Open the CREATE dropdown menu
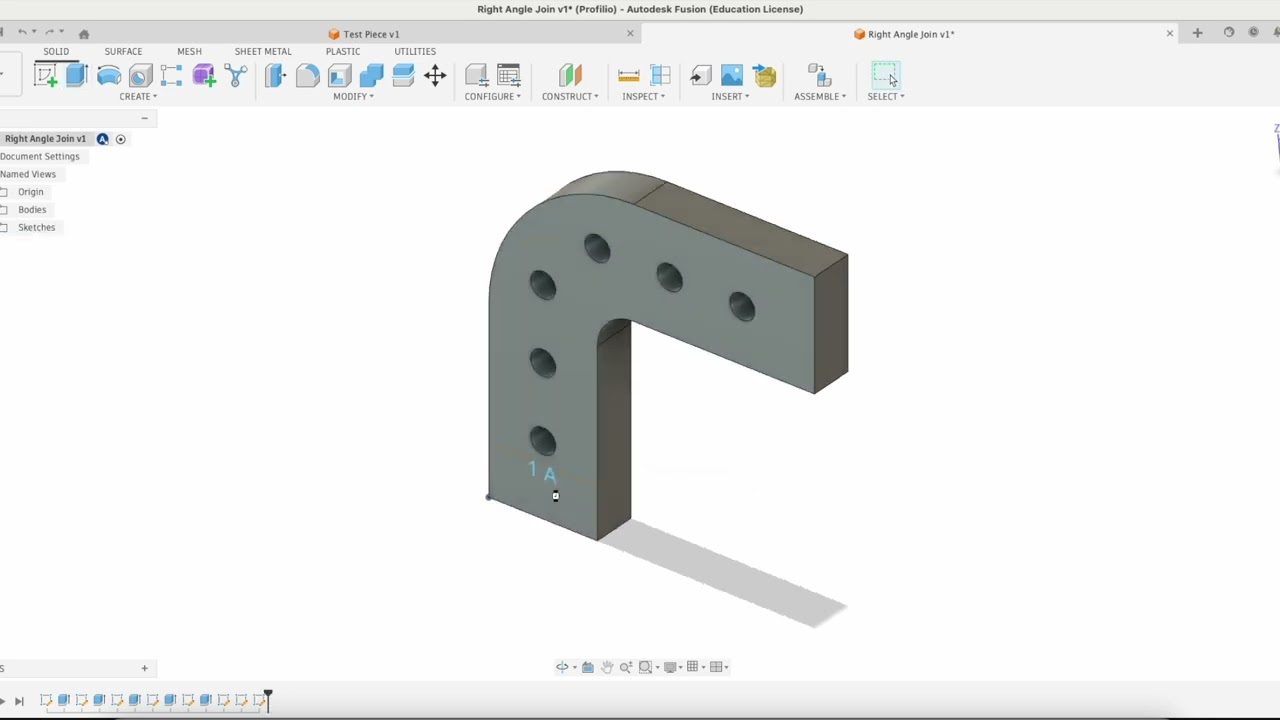 (138, 96)
